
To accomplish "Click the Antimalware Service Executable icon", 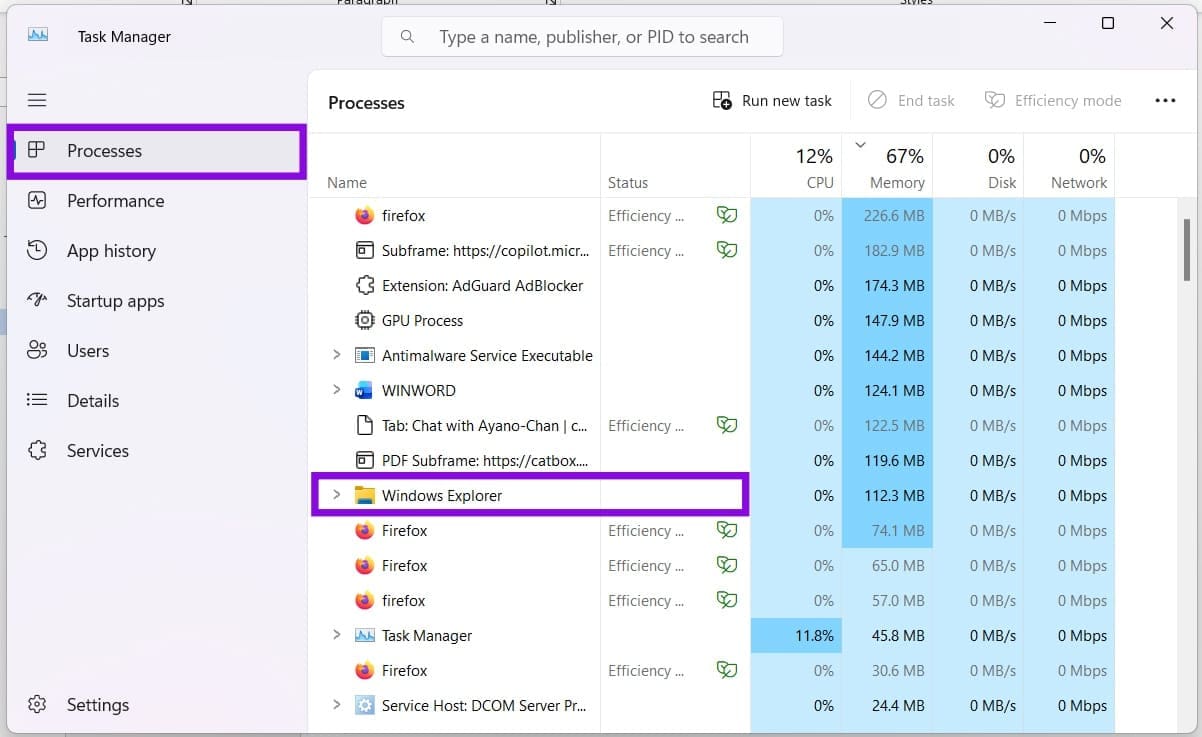I will click(x=364, y=355).
